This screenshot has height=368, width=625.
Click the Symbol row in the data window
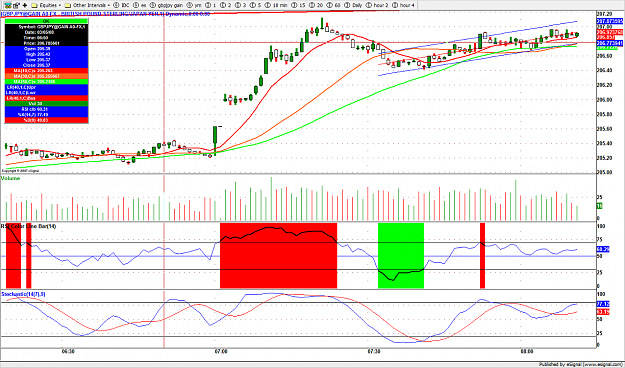pyautogui.click(x=46, y=26)
